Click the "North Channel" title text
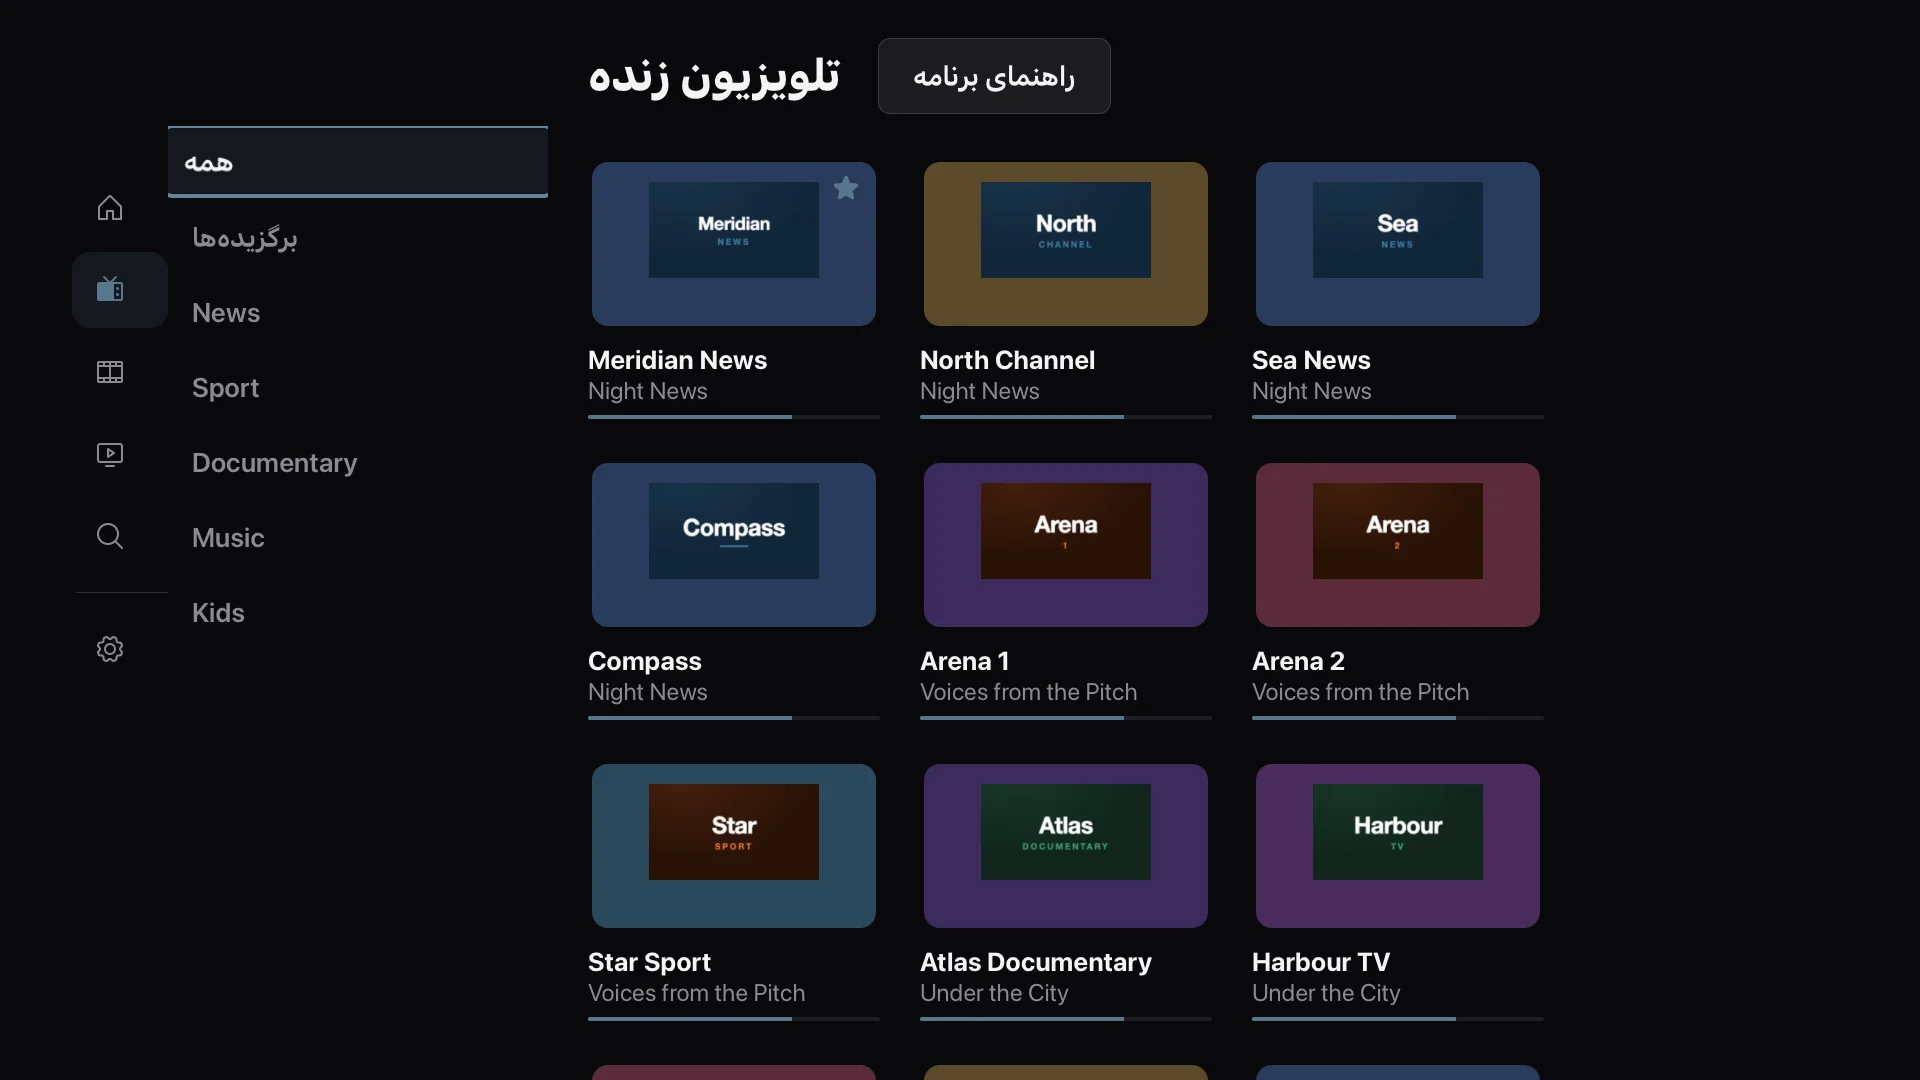This screenshot has width=1920, height=1080. point(1007,360)
